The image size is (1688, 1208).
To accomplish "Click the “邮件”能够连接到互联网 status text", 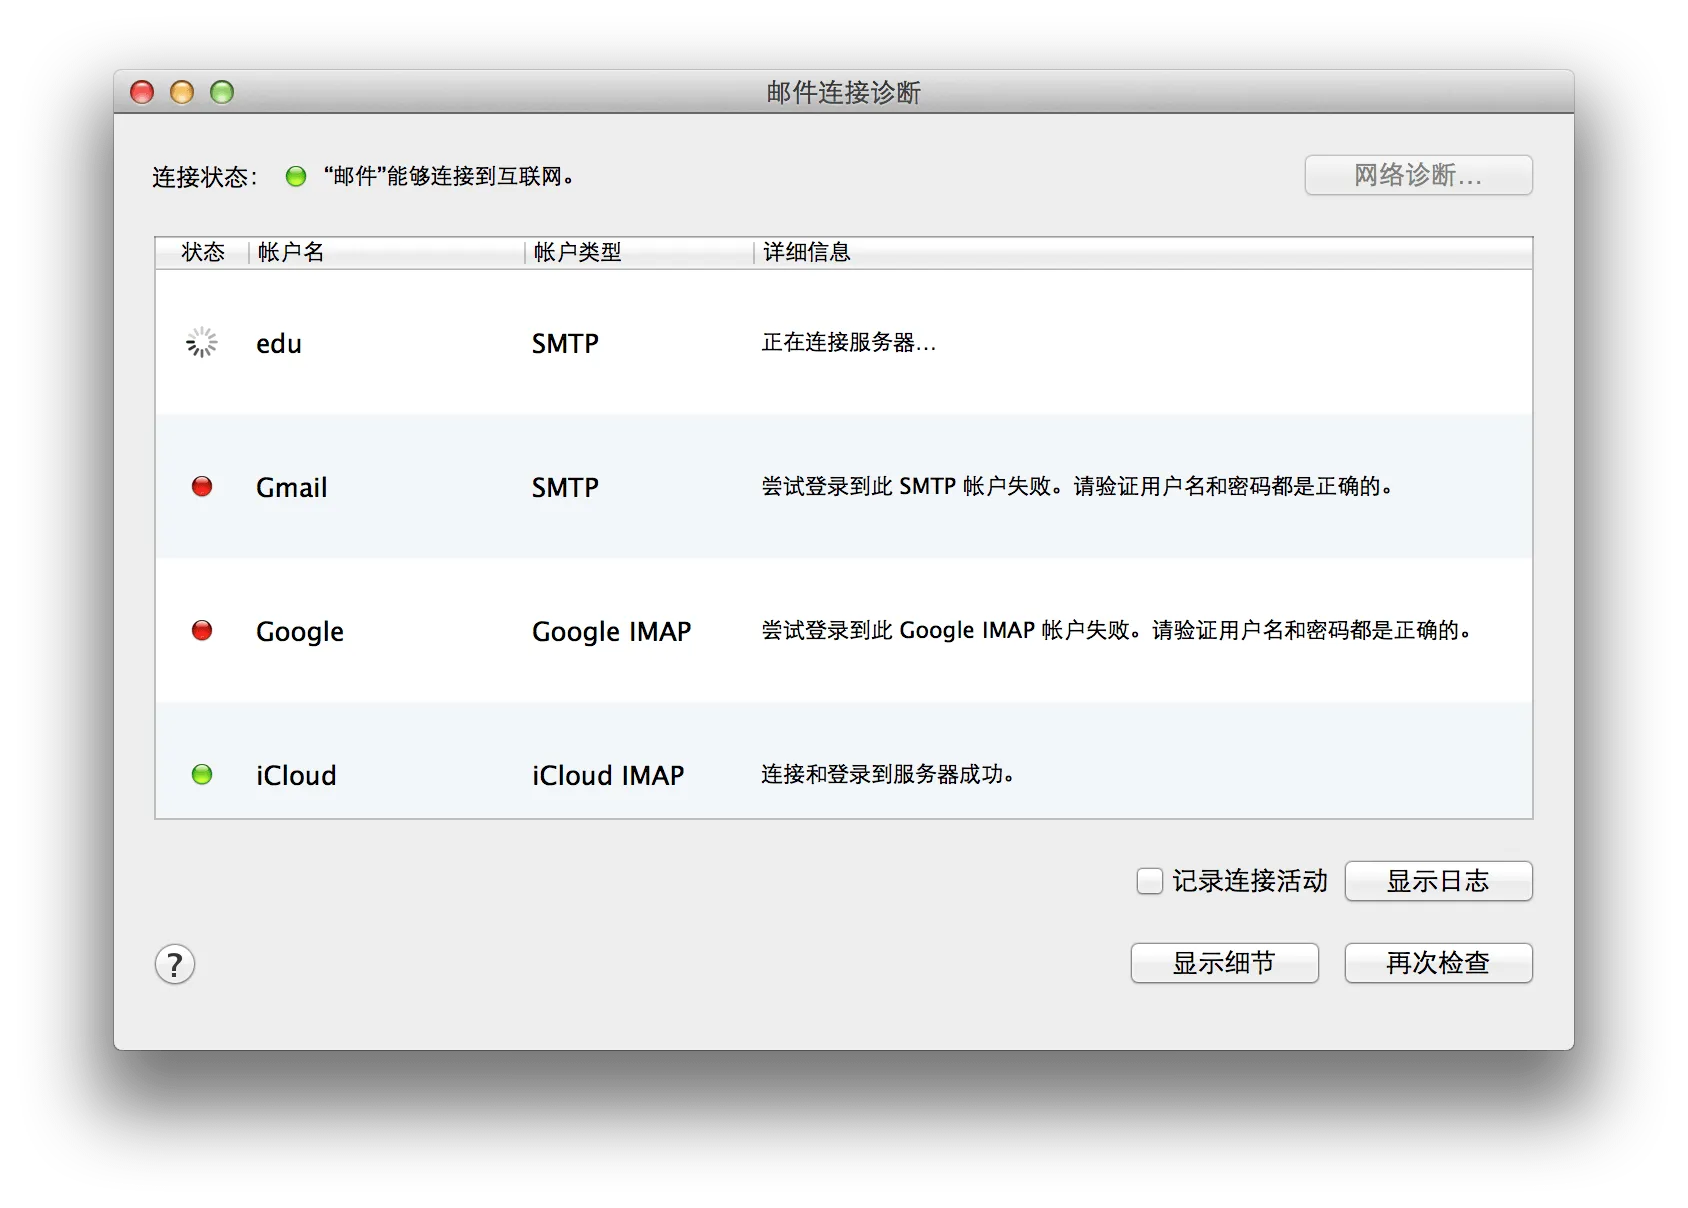I will [448, 177].
